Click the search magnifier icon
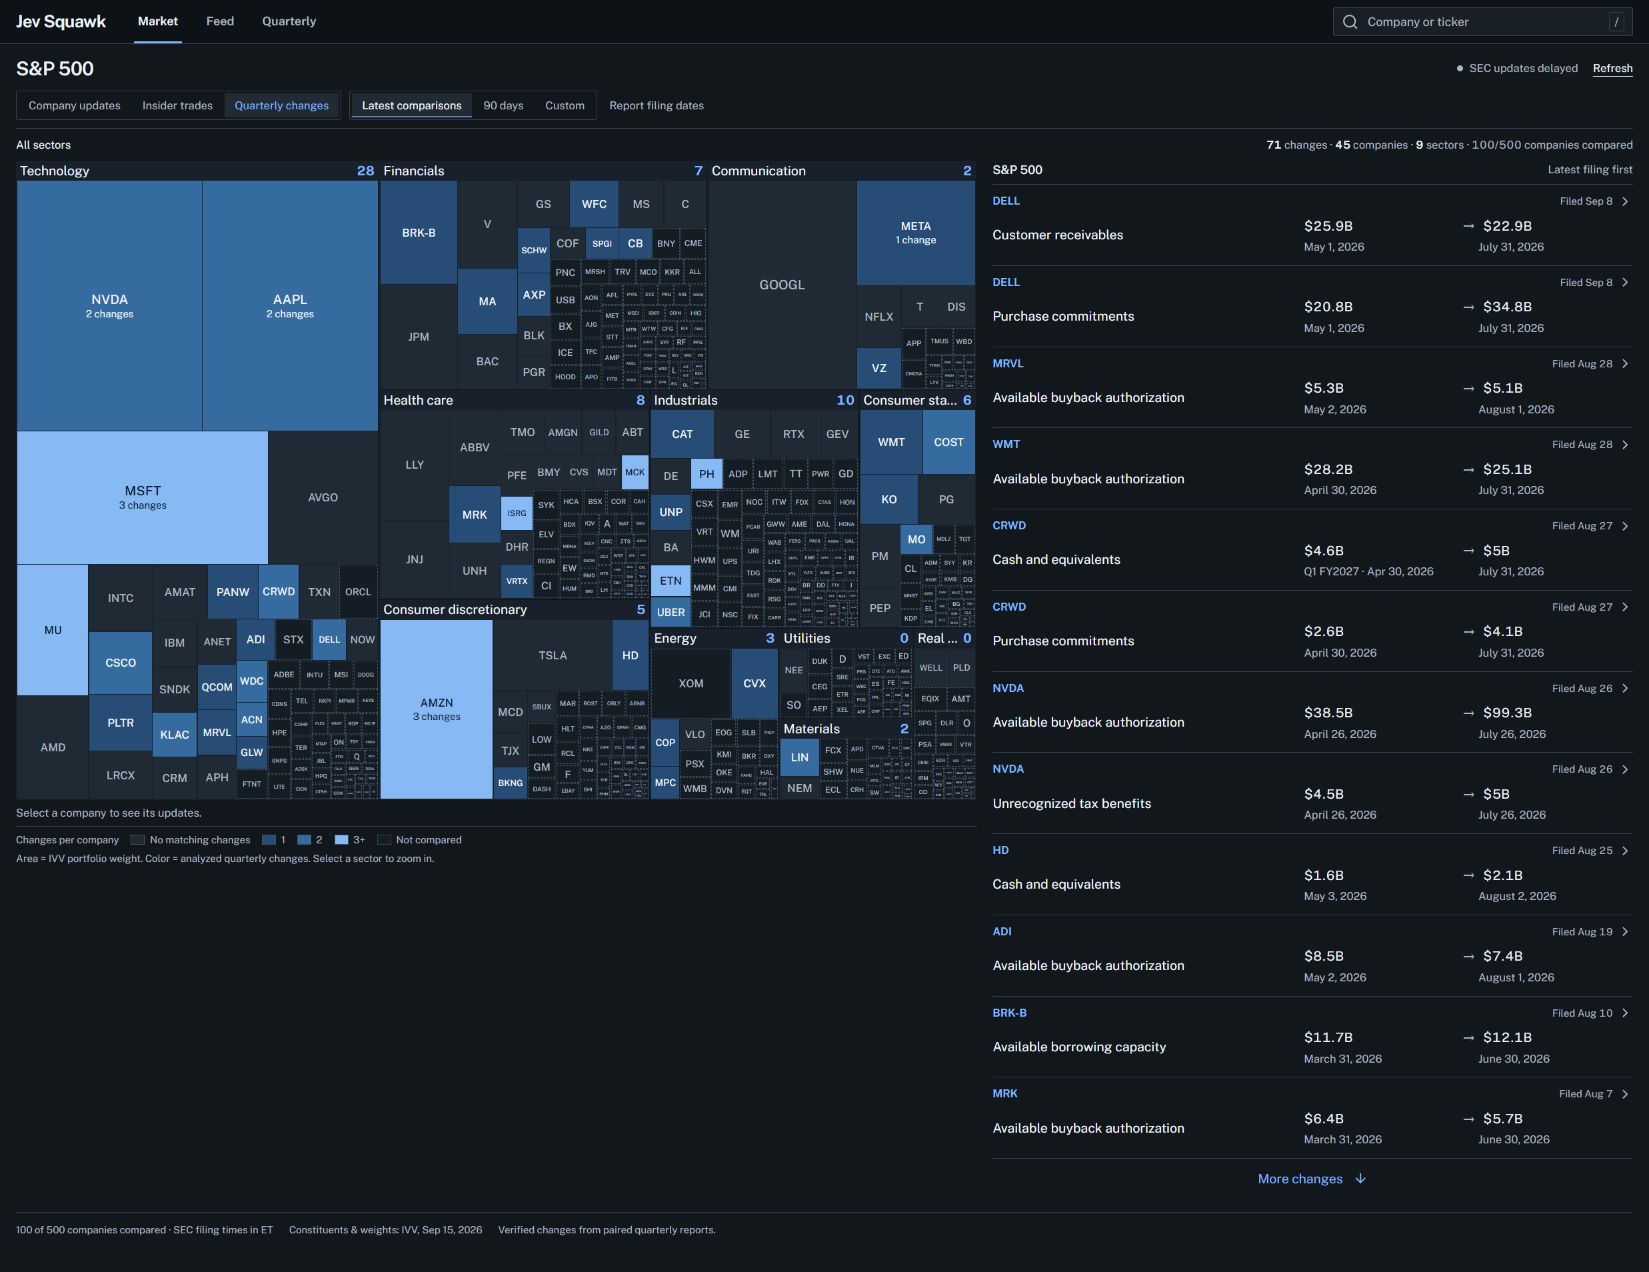The image size is (1649, 1272). click(x=1350, y=22)
